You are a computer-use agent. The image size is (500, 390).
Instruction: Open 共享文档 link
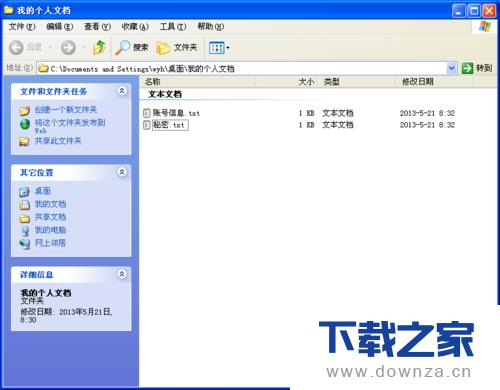50,217
